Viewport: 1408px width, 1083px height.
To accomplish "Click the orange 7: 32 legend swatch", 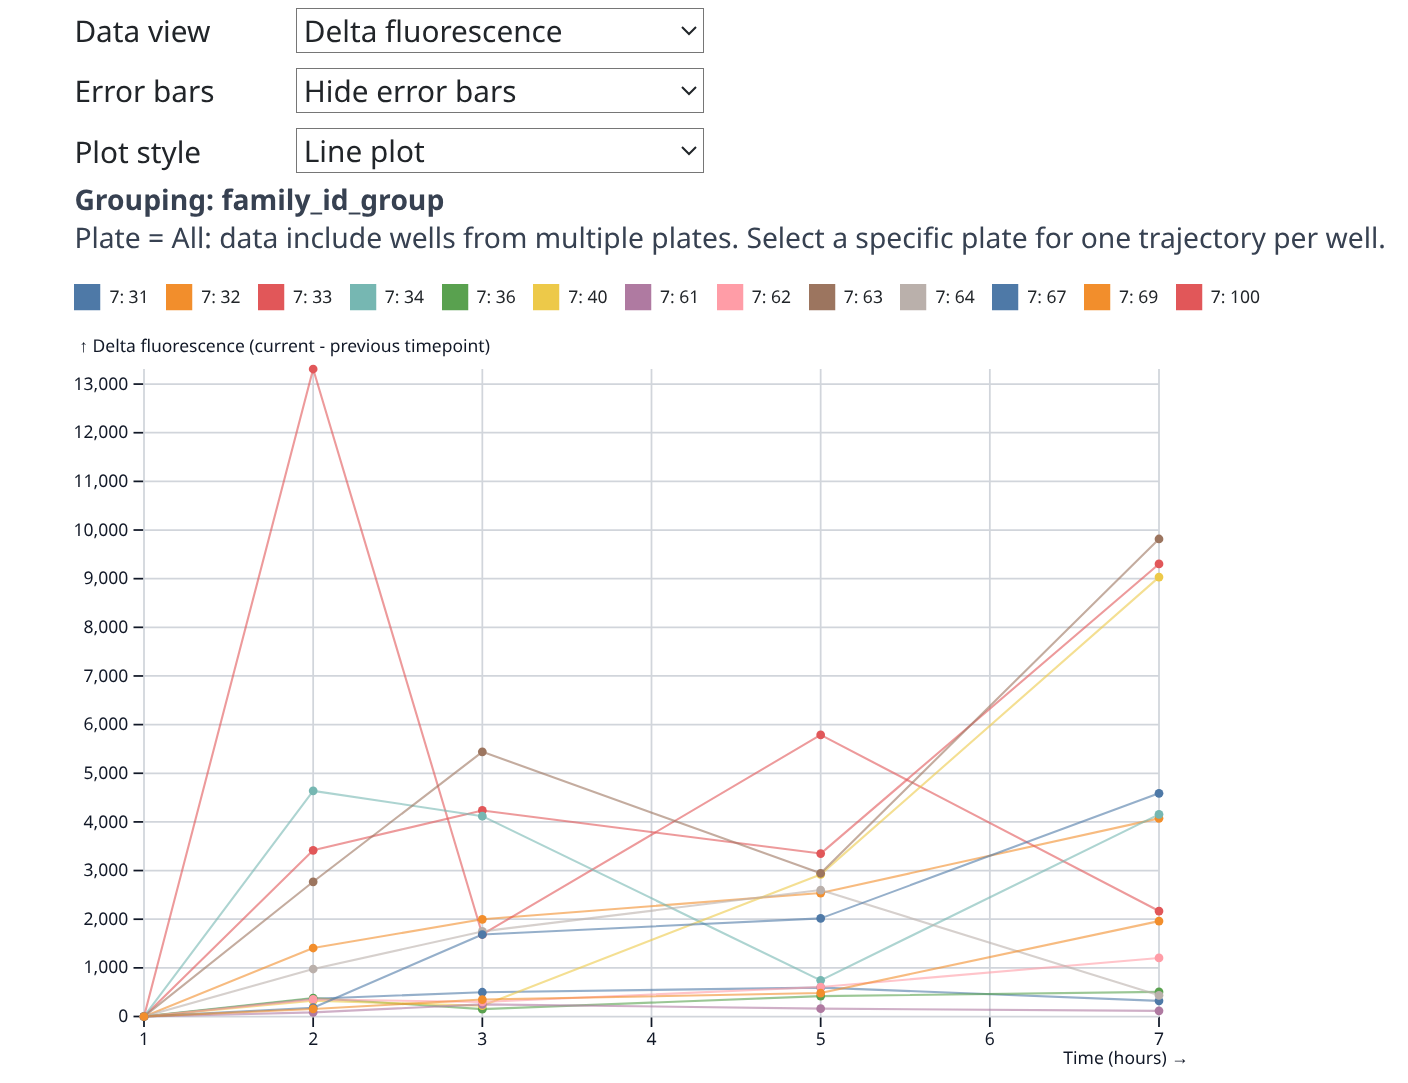I will coord(179,297).
